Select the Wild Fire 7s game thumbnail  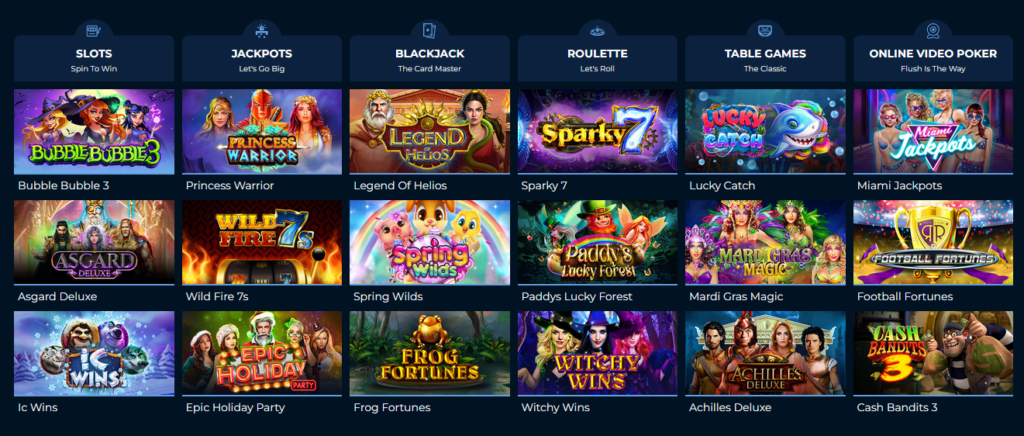pos(262,242)
